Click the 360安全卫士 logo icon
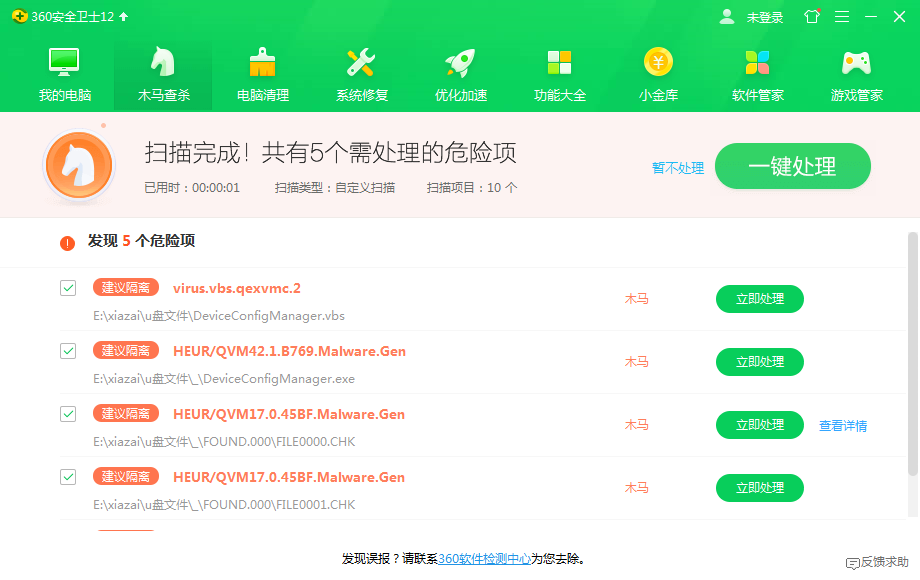Image resolution: width=920 pixels, height=580 pixels. [19, 16]
